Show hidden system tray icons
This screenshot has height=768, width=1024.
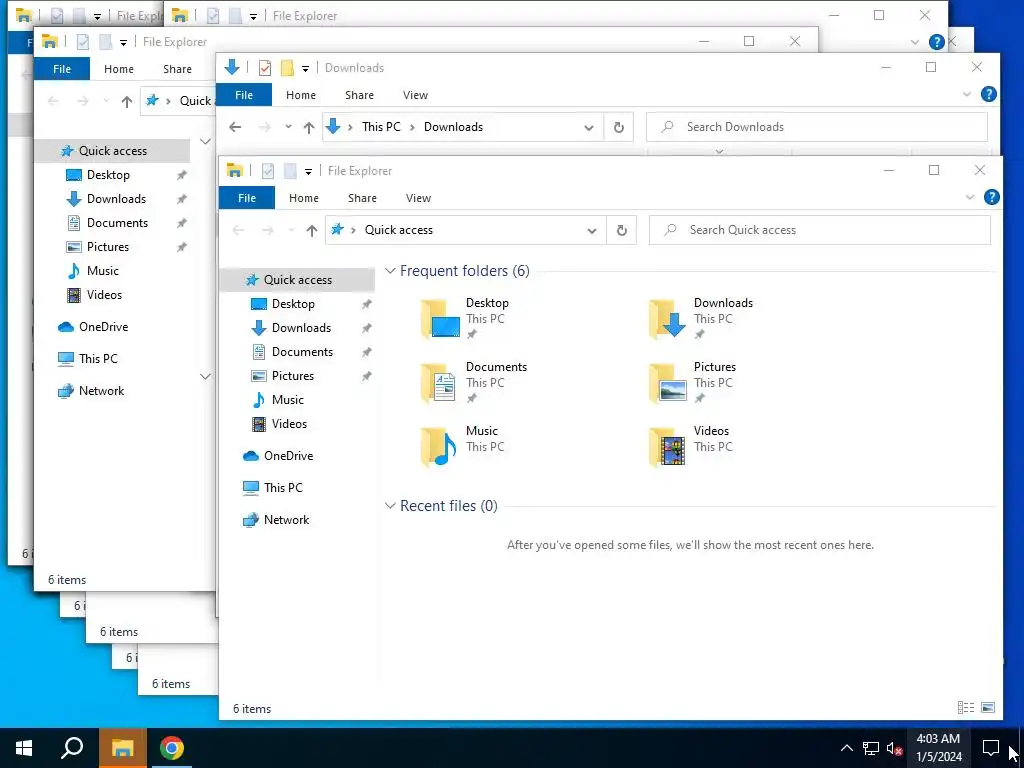pos(846,748)
